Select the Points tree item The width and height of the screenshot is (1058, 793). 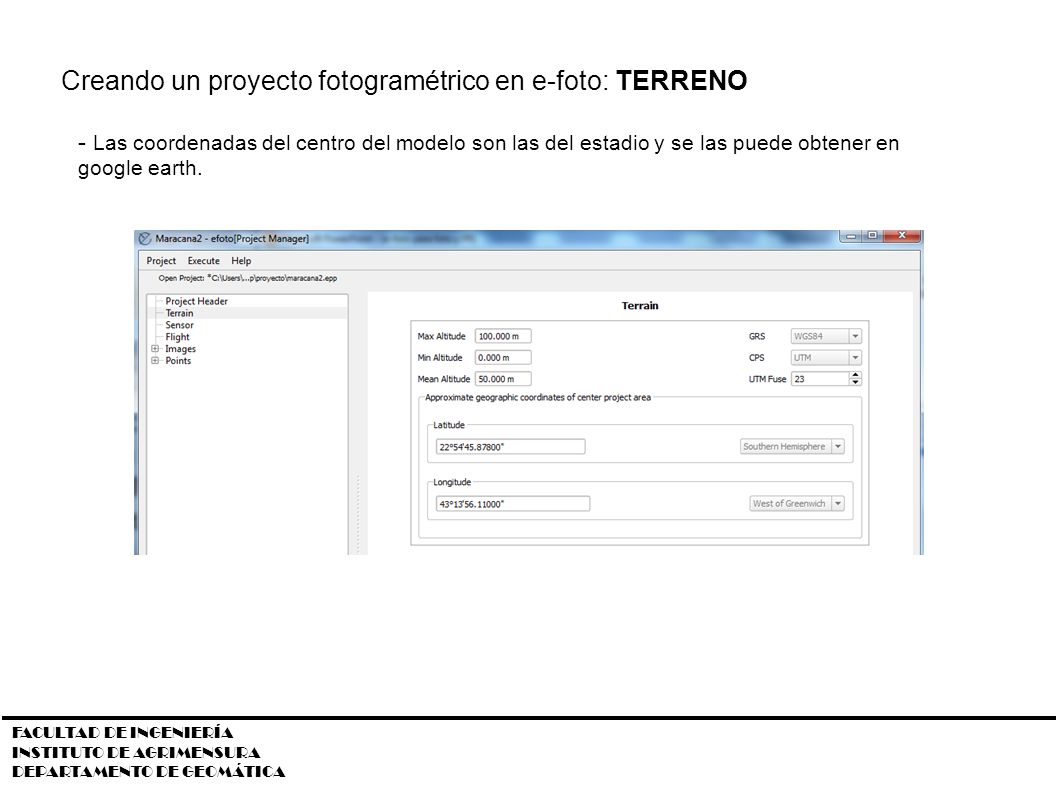tap(178, 361)
